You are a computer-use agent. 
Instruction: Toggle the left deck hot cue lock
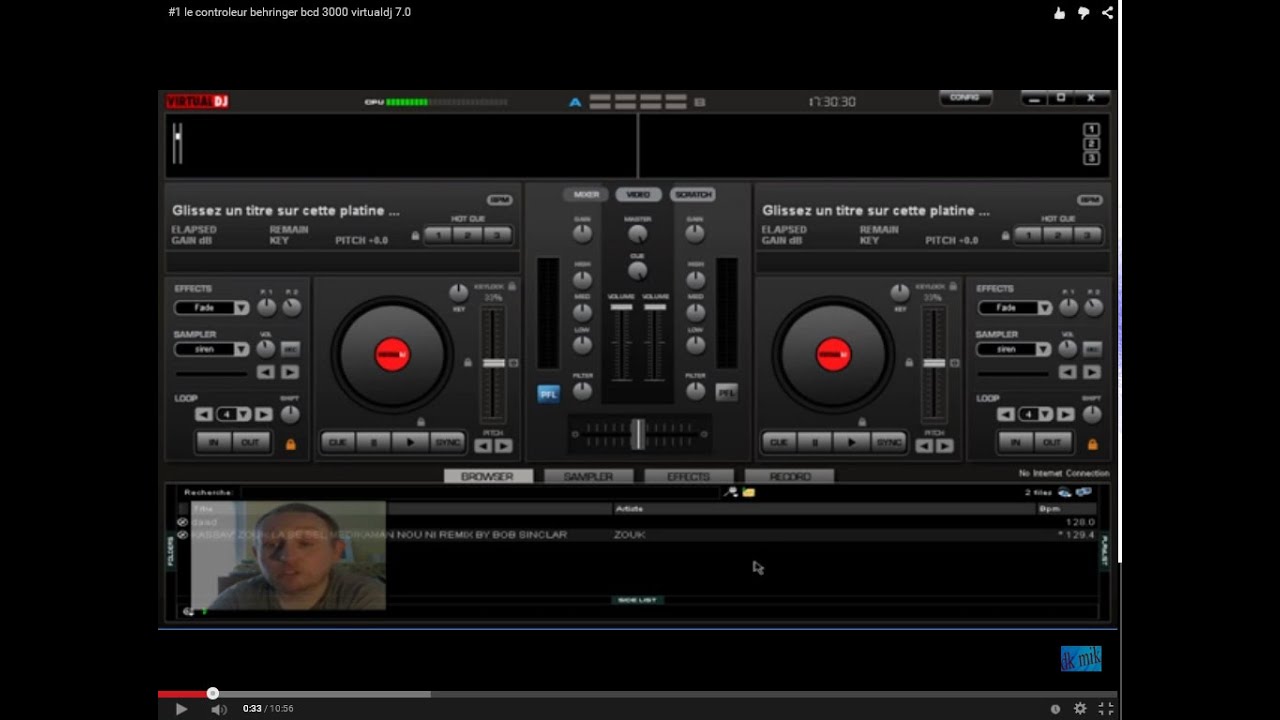pos(415,237)
